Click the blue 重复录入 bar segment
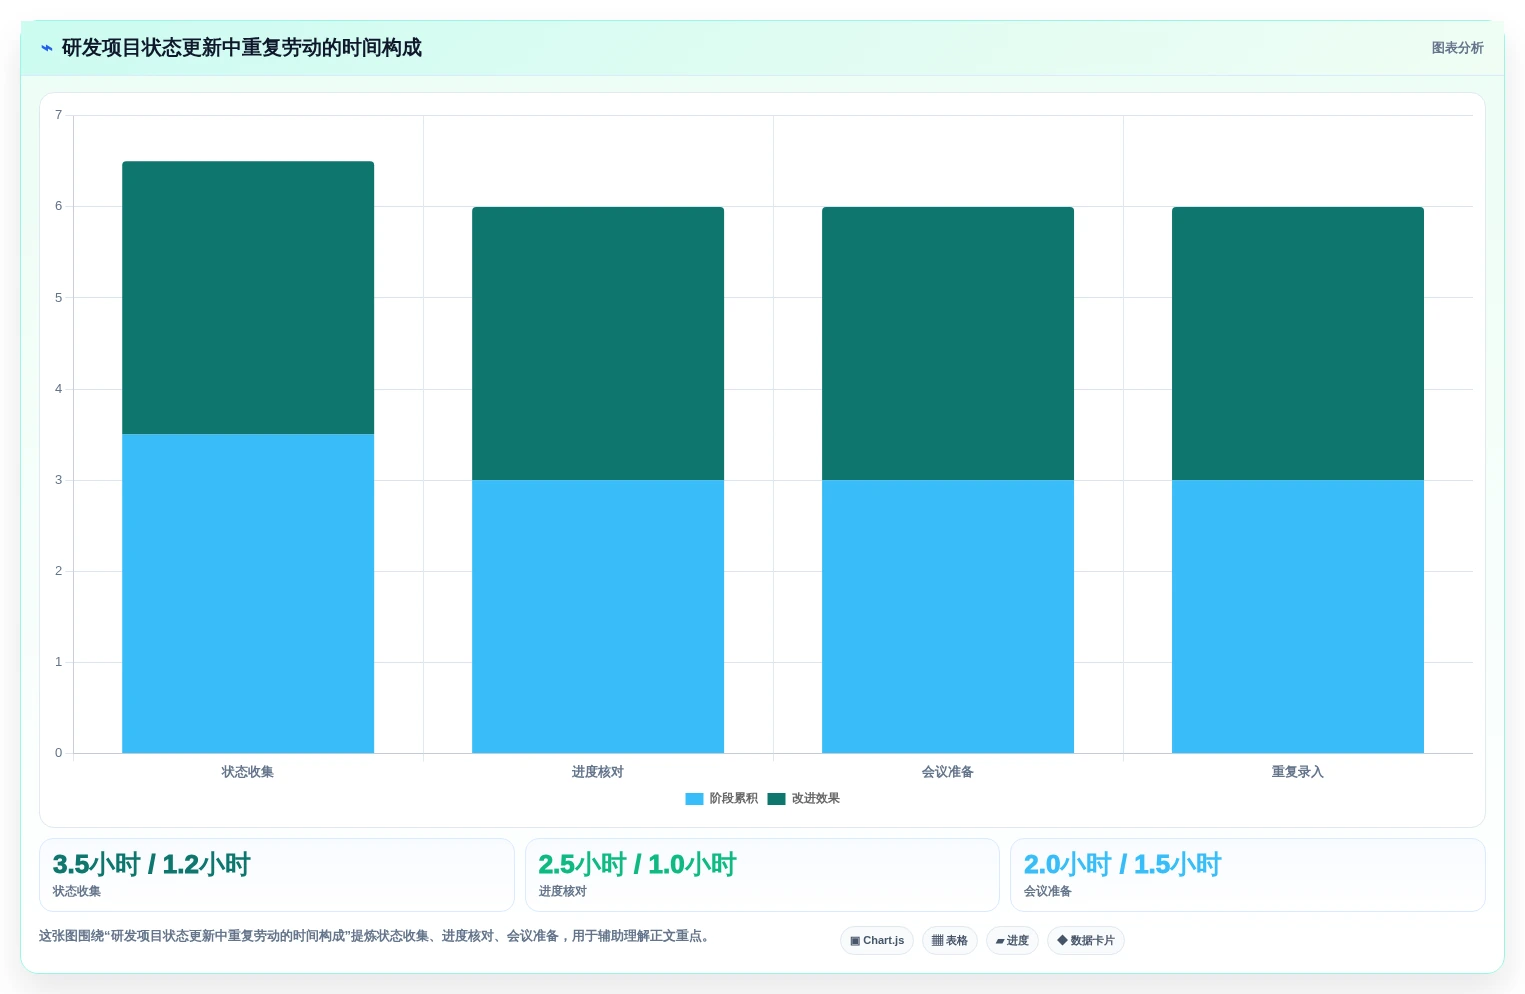1525x994 pixels. point(1298,616)
